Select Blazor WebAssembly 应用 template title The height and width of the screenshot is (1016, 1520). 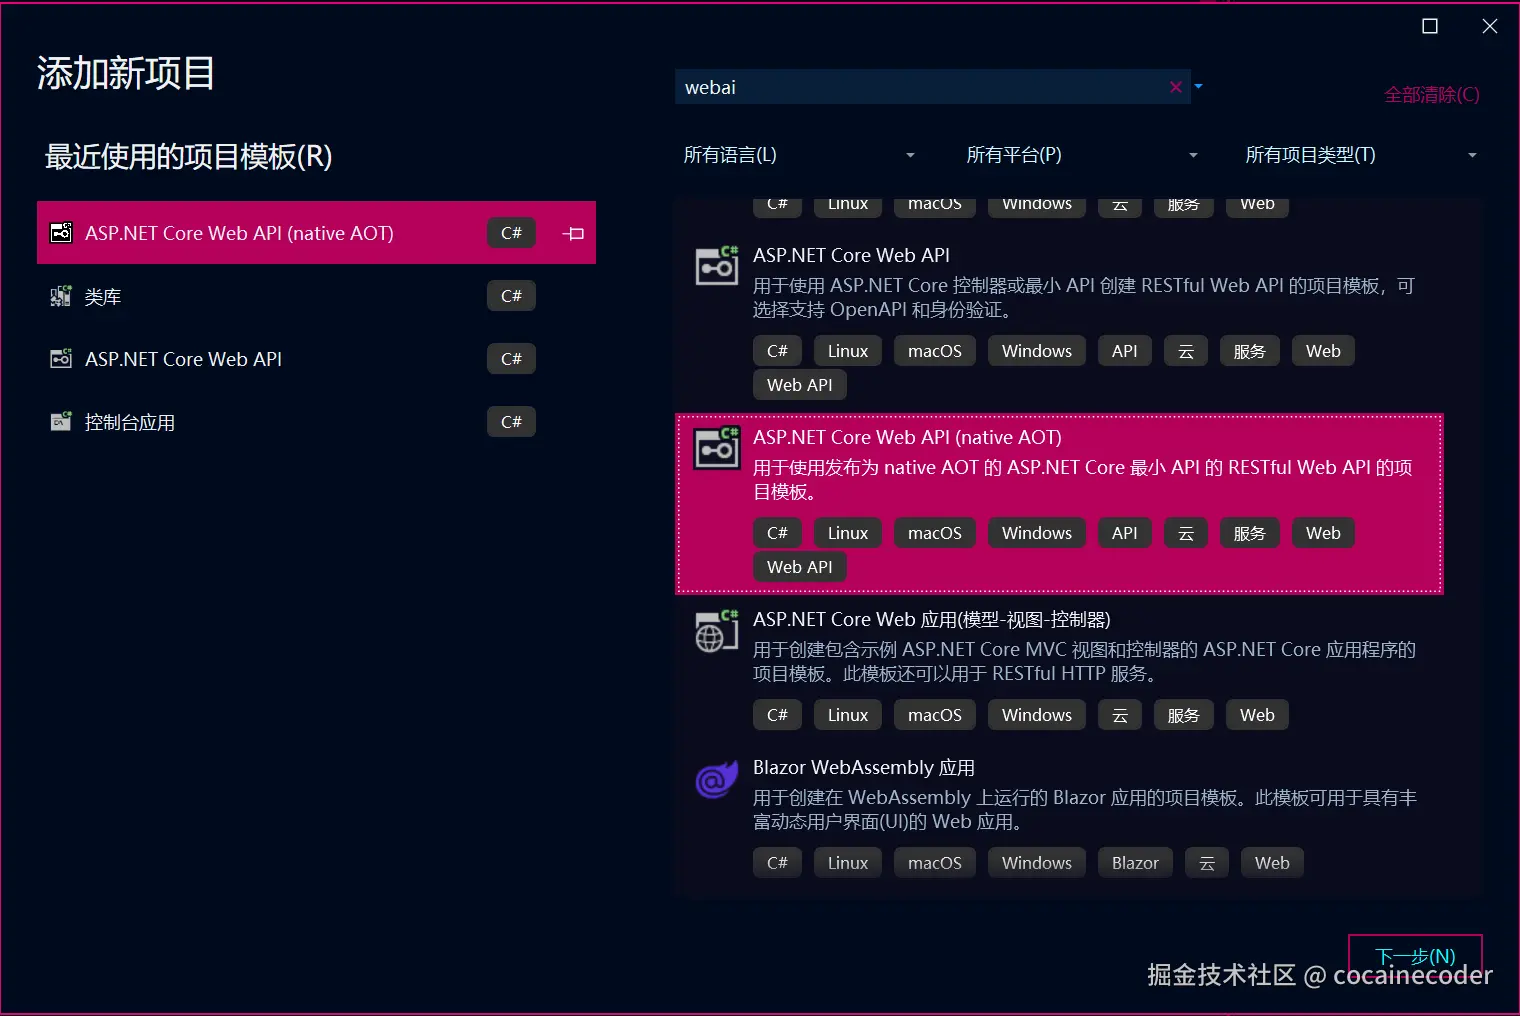(x=864, y=767)
